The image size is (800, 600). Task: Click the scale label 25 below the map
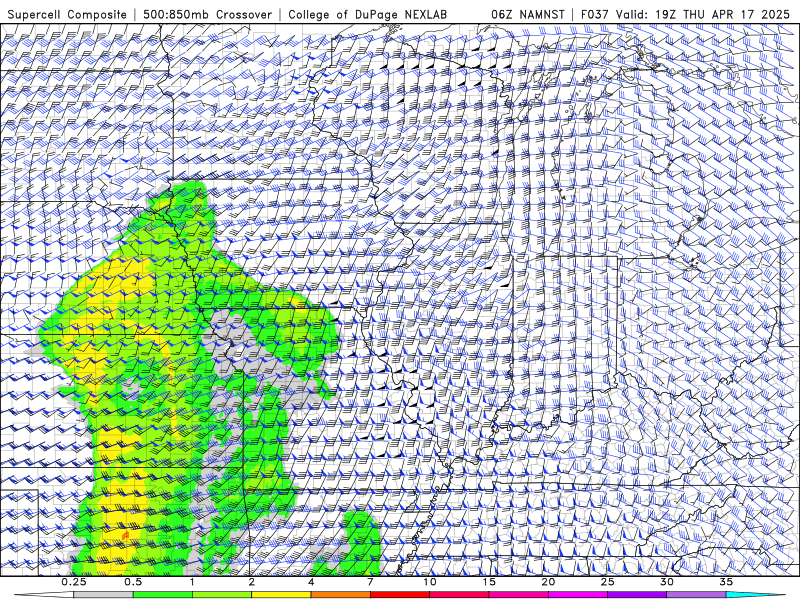(607, 582)
